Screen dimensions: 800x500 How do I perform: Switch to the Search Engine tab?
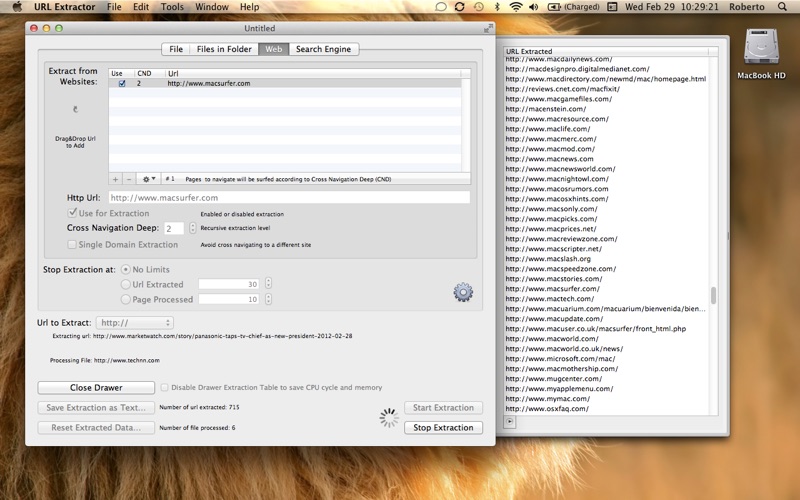324,48
